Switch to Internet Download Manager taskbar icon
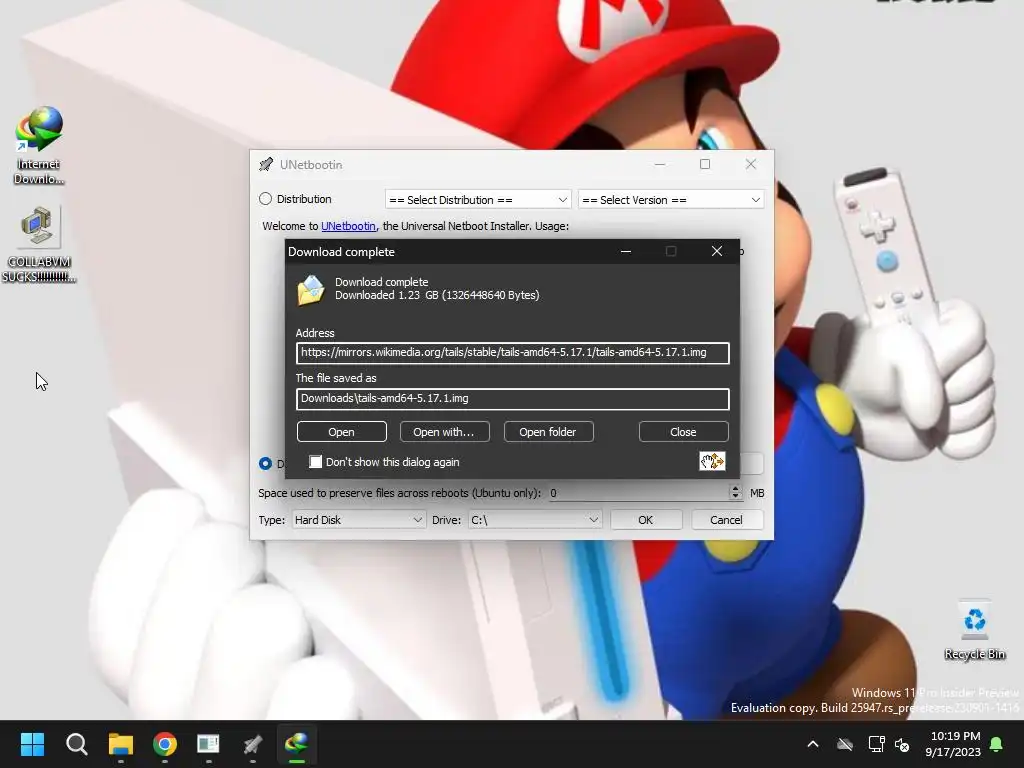1024x768 pixels. pyautogui.click(x=296, y=744)
